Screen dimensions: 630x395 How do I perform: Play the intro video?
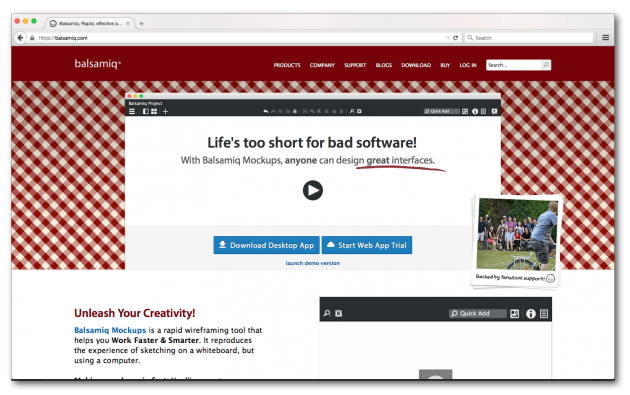click(x=313, y=190)
